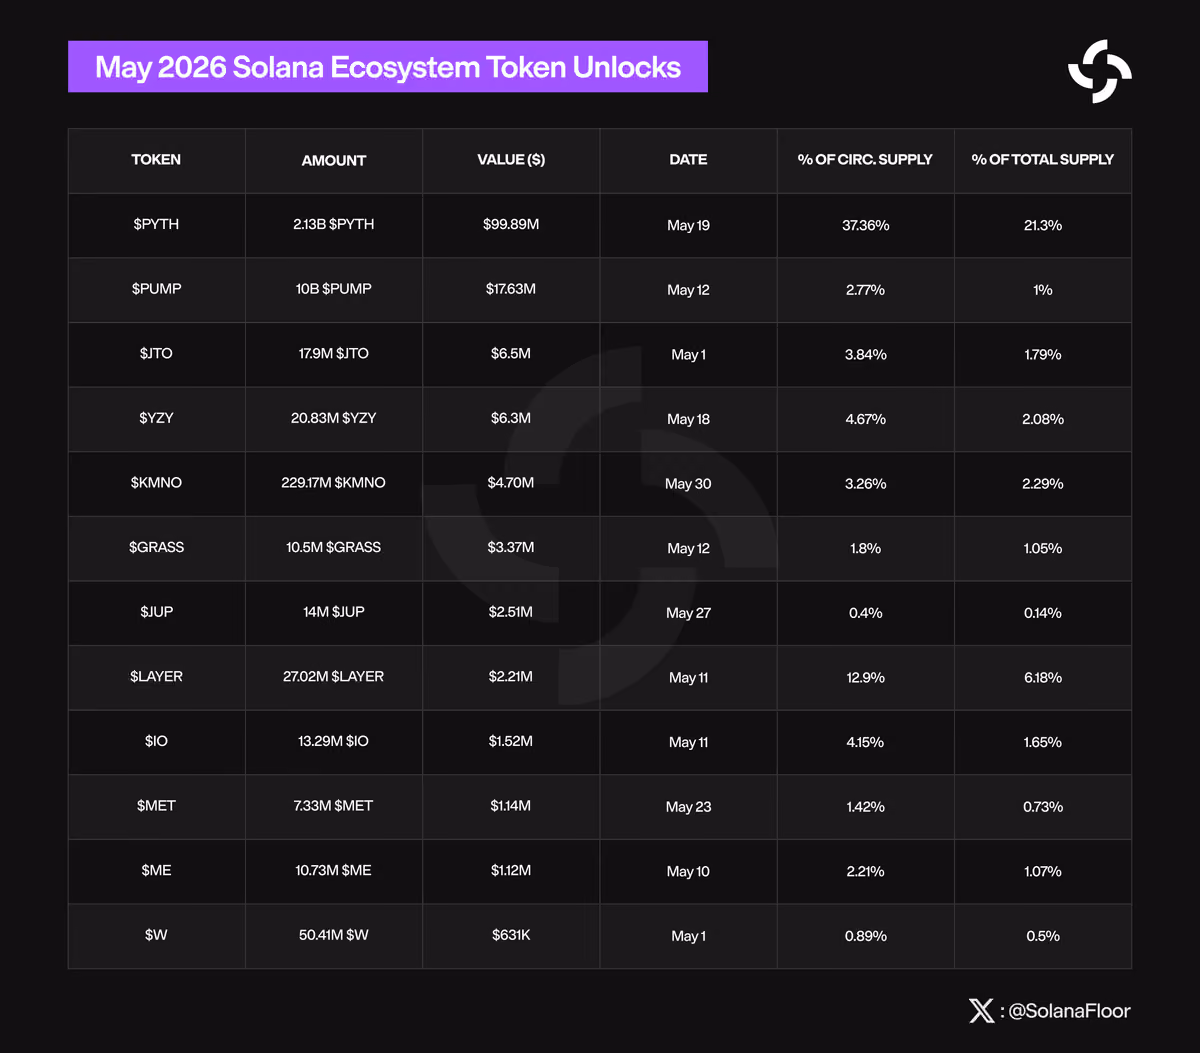Click the TOKEN column header

tap(156, 159)
